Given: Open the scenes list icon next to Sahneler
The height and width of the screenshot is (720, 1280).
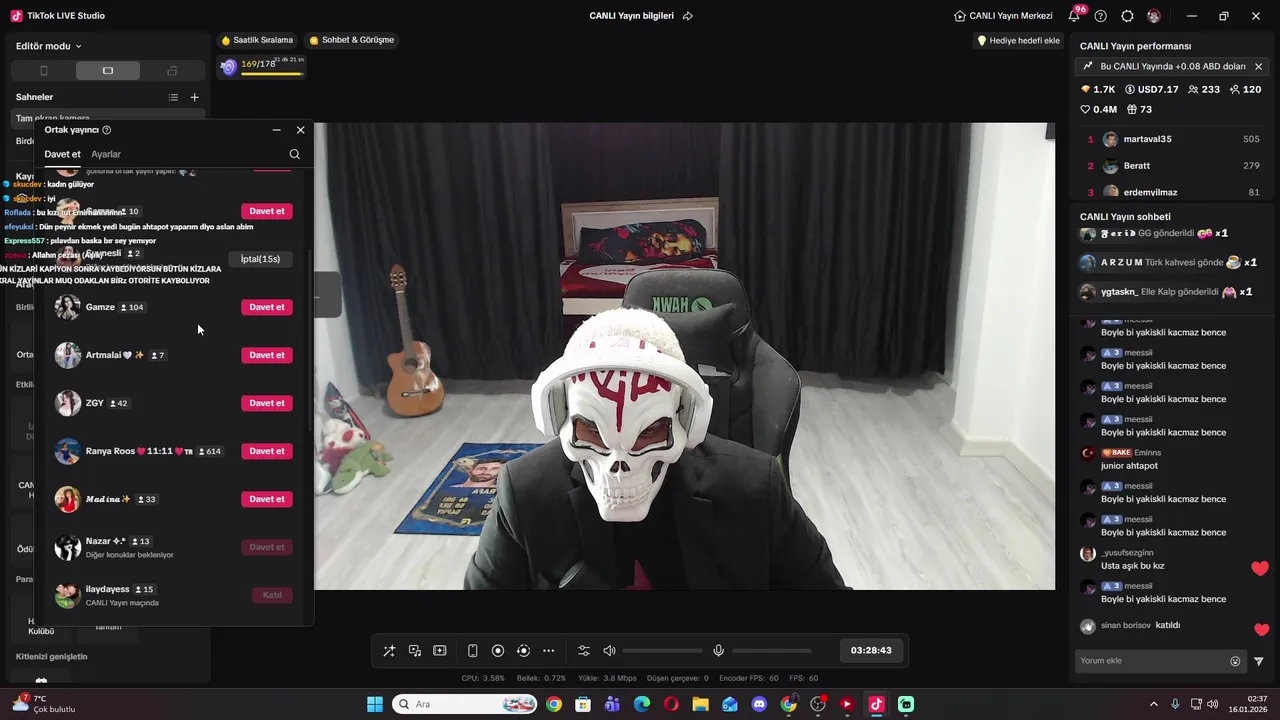Looking at the screenshot, I should 173,97.
